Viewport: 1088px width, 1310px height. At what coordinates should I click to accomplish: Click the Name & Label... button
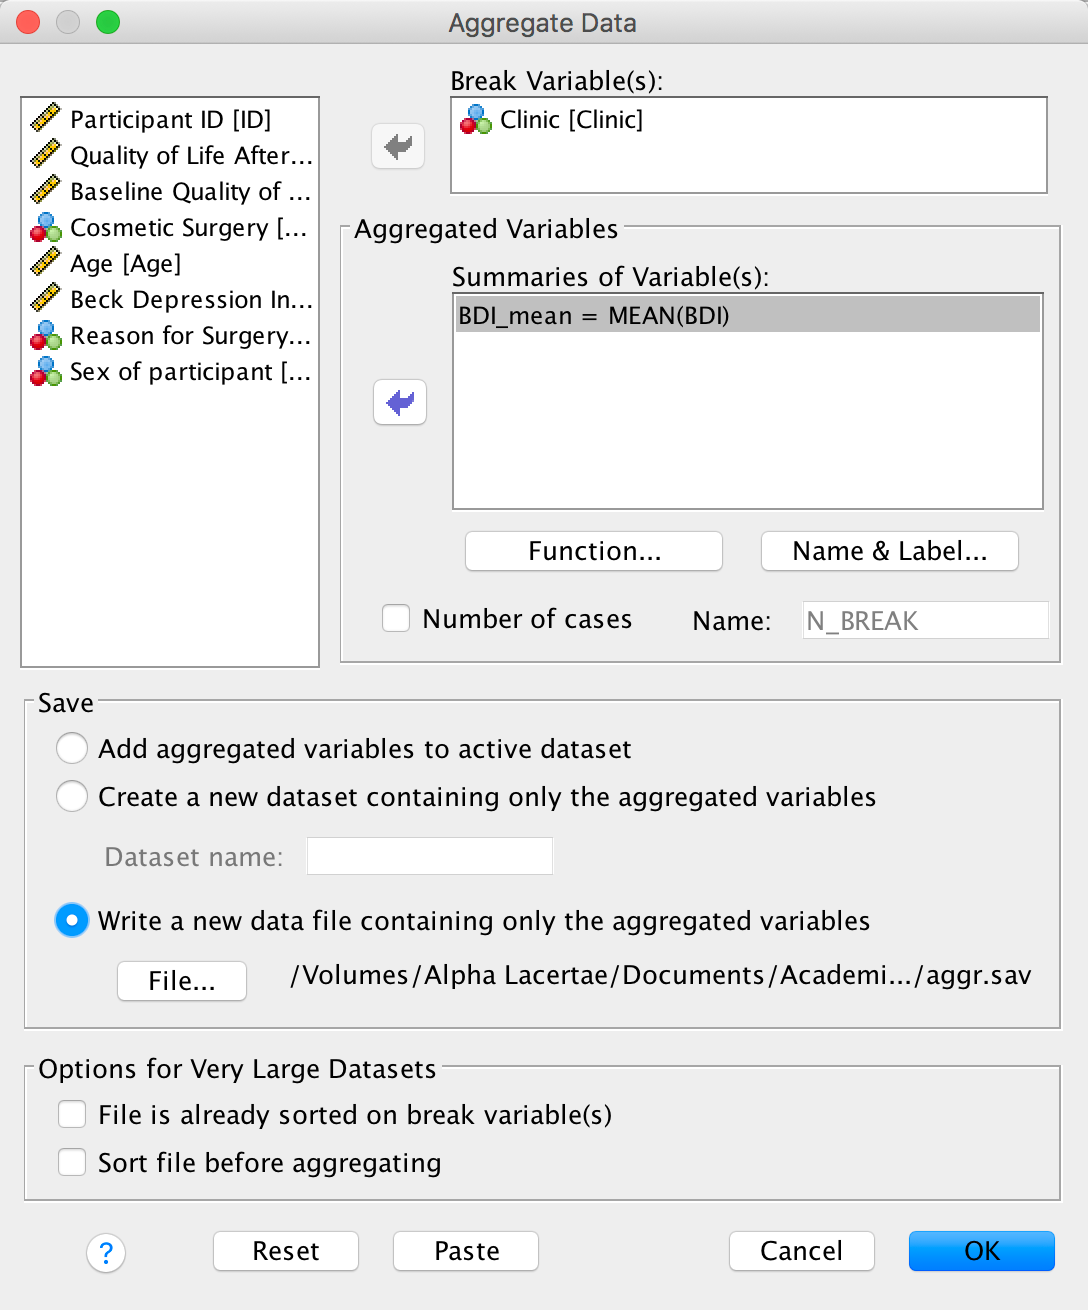(x=889, y=551)
